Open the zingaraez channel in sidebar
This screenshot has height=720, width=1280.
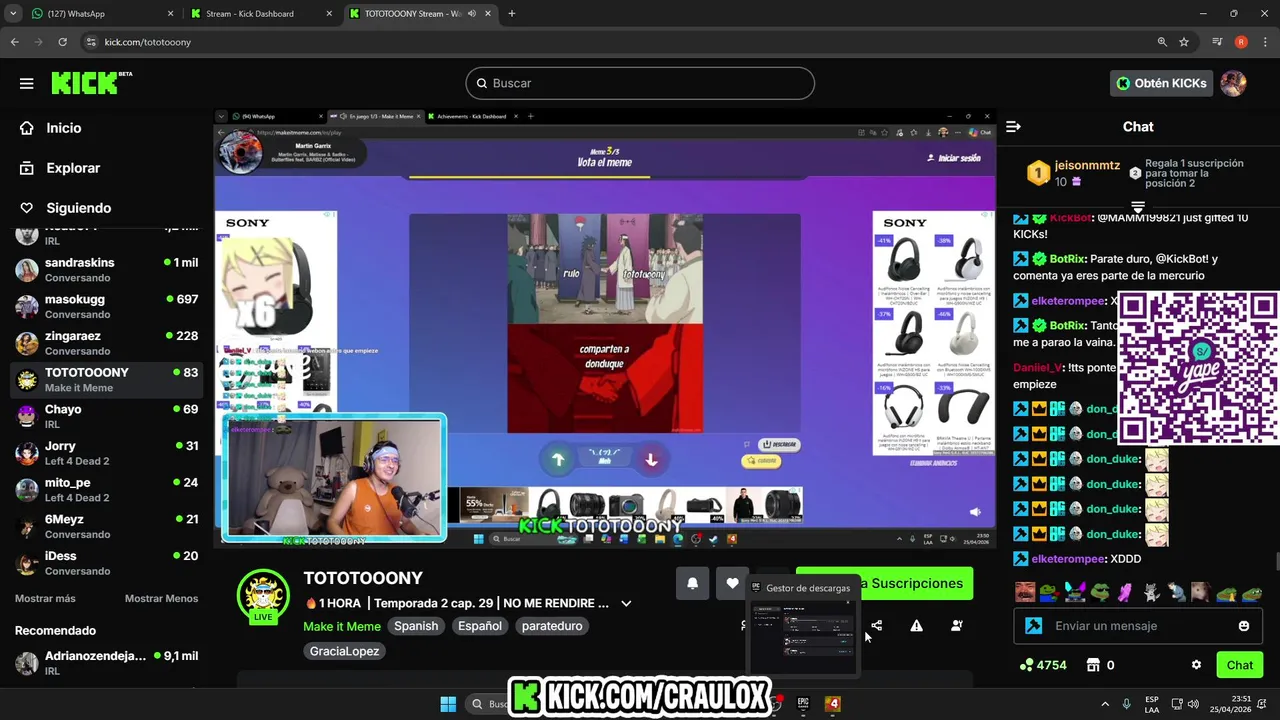pyautogui.click(x=107, y=343)
